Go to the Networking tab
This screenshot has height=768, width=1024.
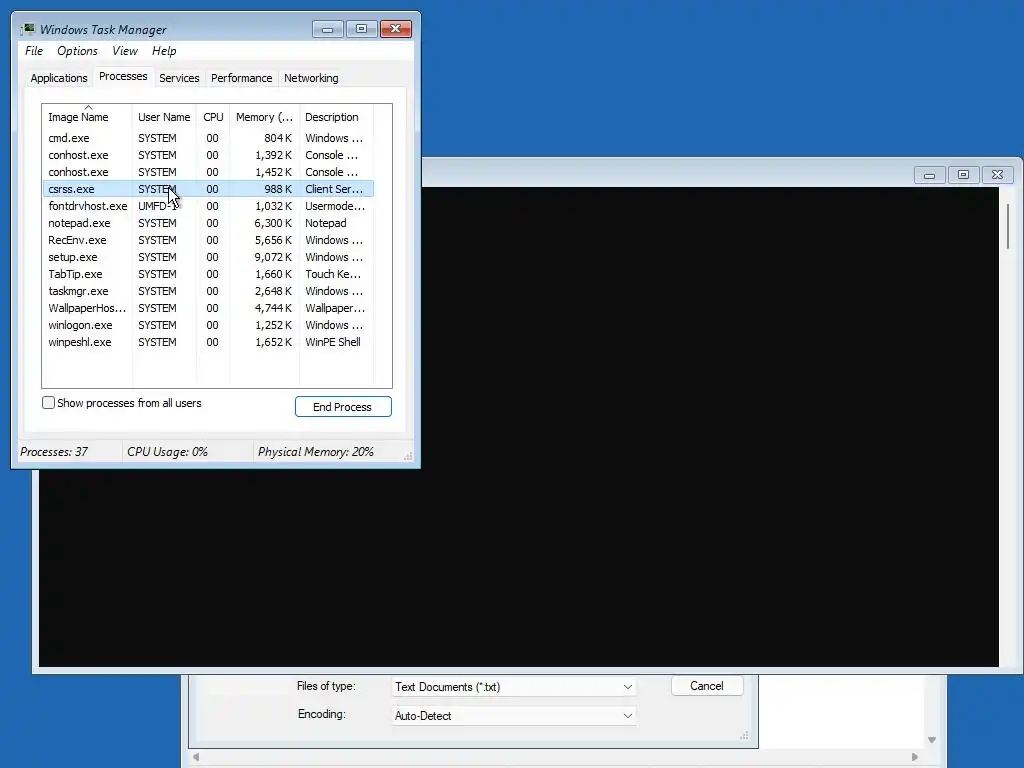tap(311, 78)
